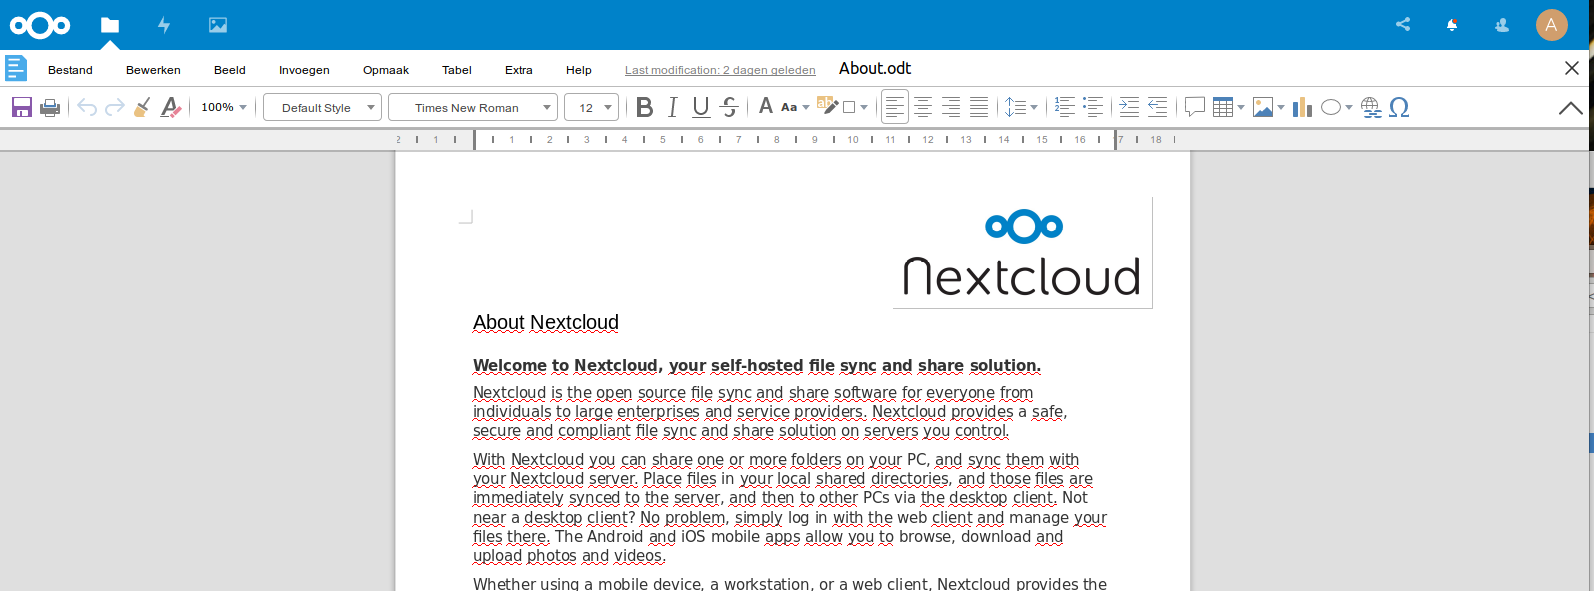The height and width of the screenshot is (591, 1594).
Task: Click the Last modification link
Action: pos(720,70)
